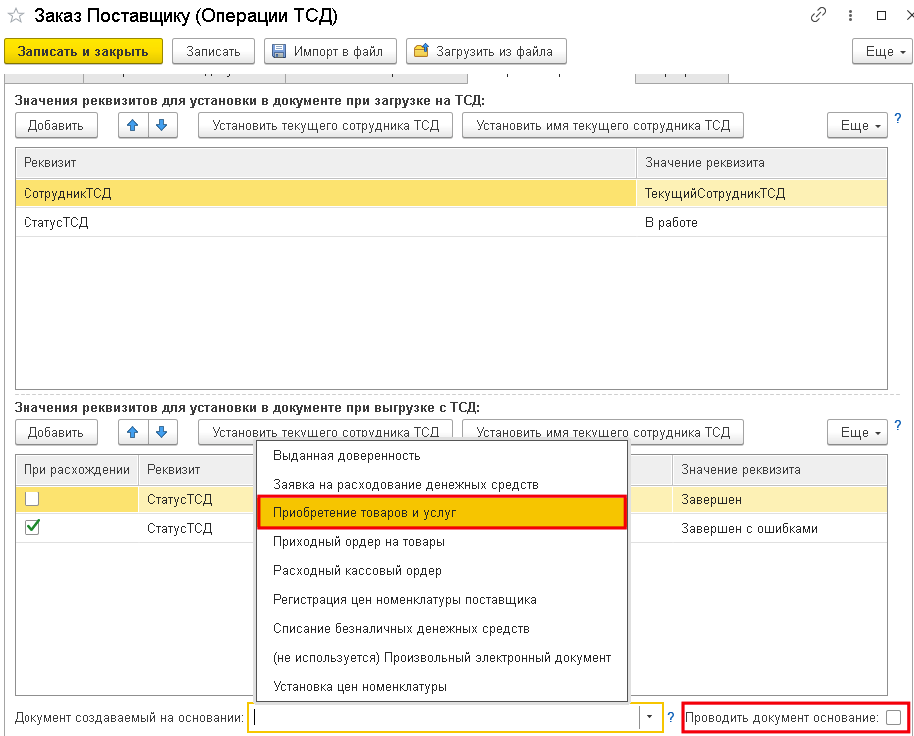Expand Еще menu in upload section

tap(857, 125)
